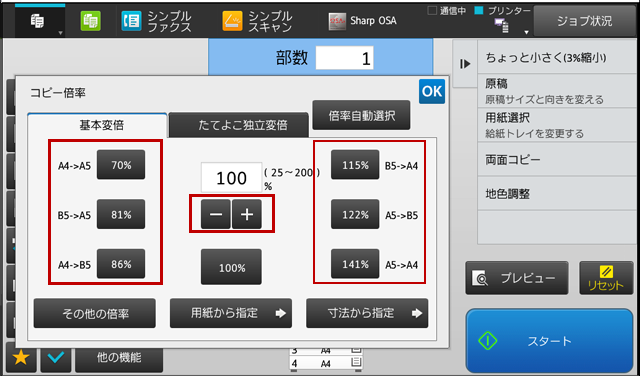This screenshot has width=640, height=376.
Task: Open 原稿 original settings
Action: [x=557, y=91]
